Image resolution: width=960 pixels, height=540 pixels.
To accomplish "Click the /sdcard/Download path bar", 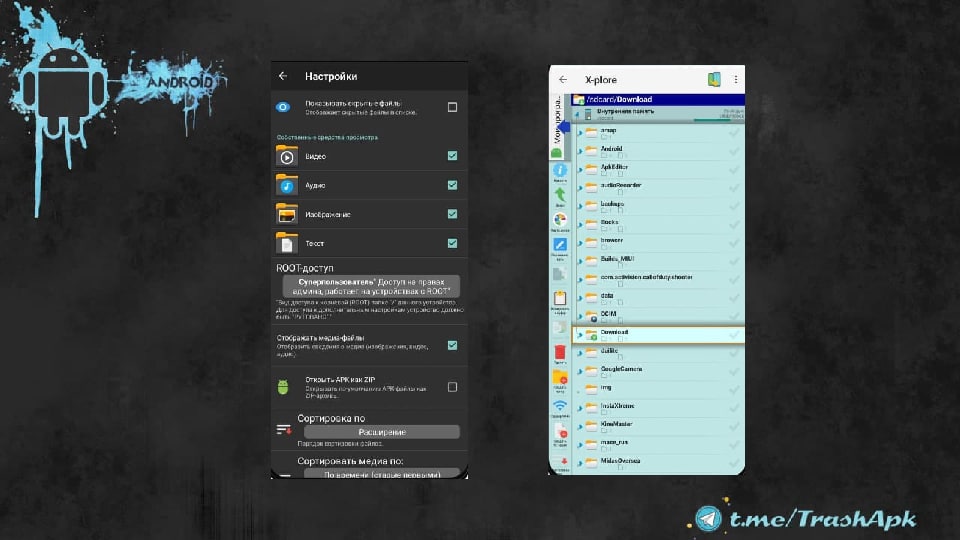I will (658, 99).
